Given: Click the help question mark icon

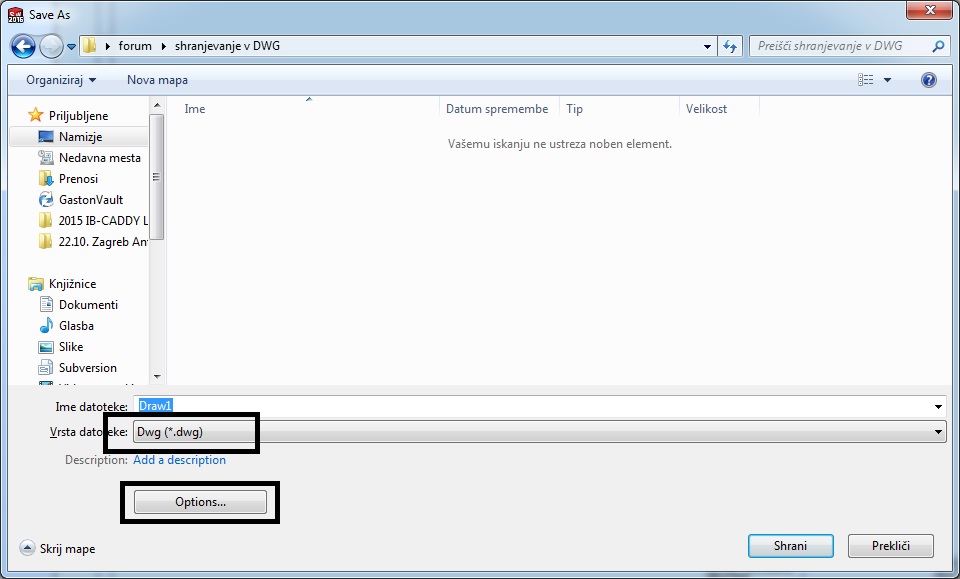Looking at the screenshot, I should 928,80.
